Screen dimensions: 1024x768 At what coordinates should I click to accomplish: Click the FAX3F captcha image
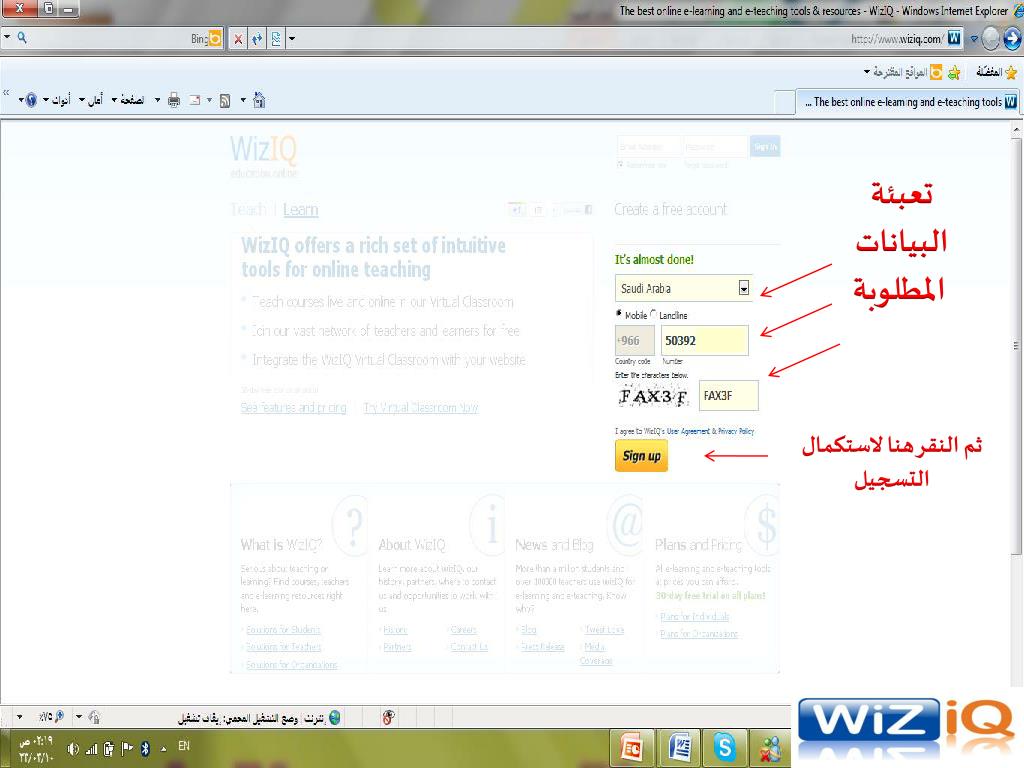pyautogui.click(x=652, y=396)
